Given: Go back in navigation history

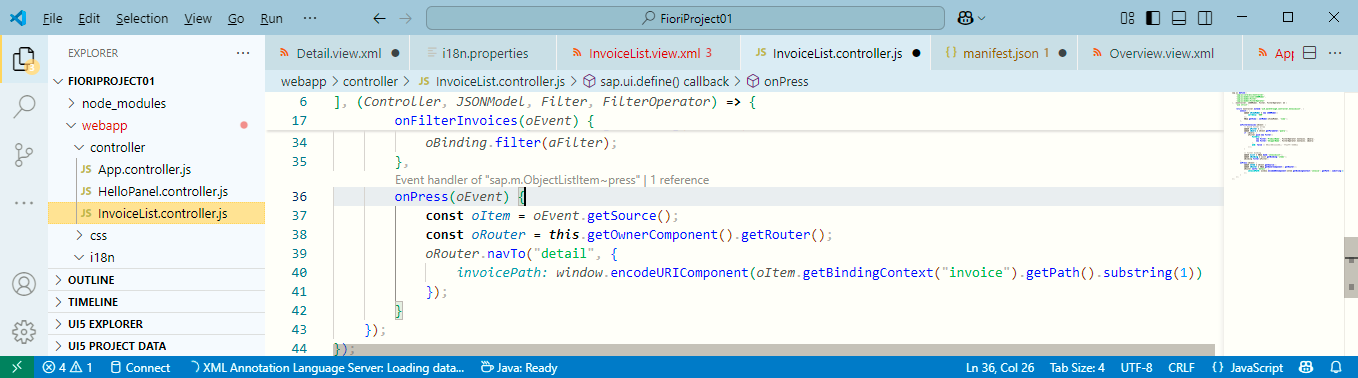Looking at the screenshot, I should [x=379, y=19].
